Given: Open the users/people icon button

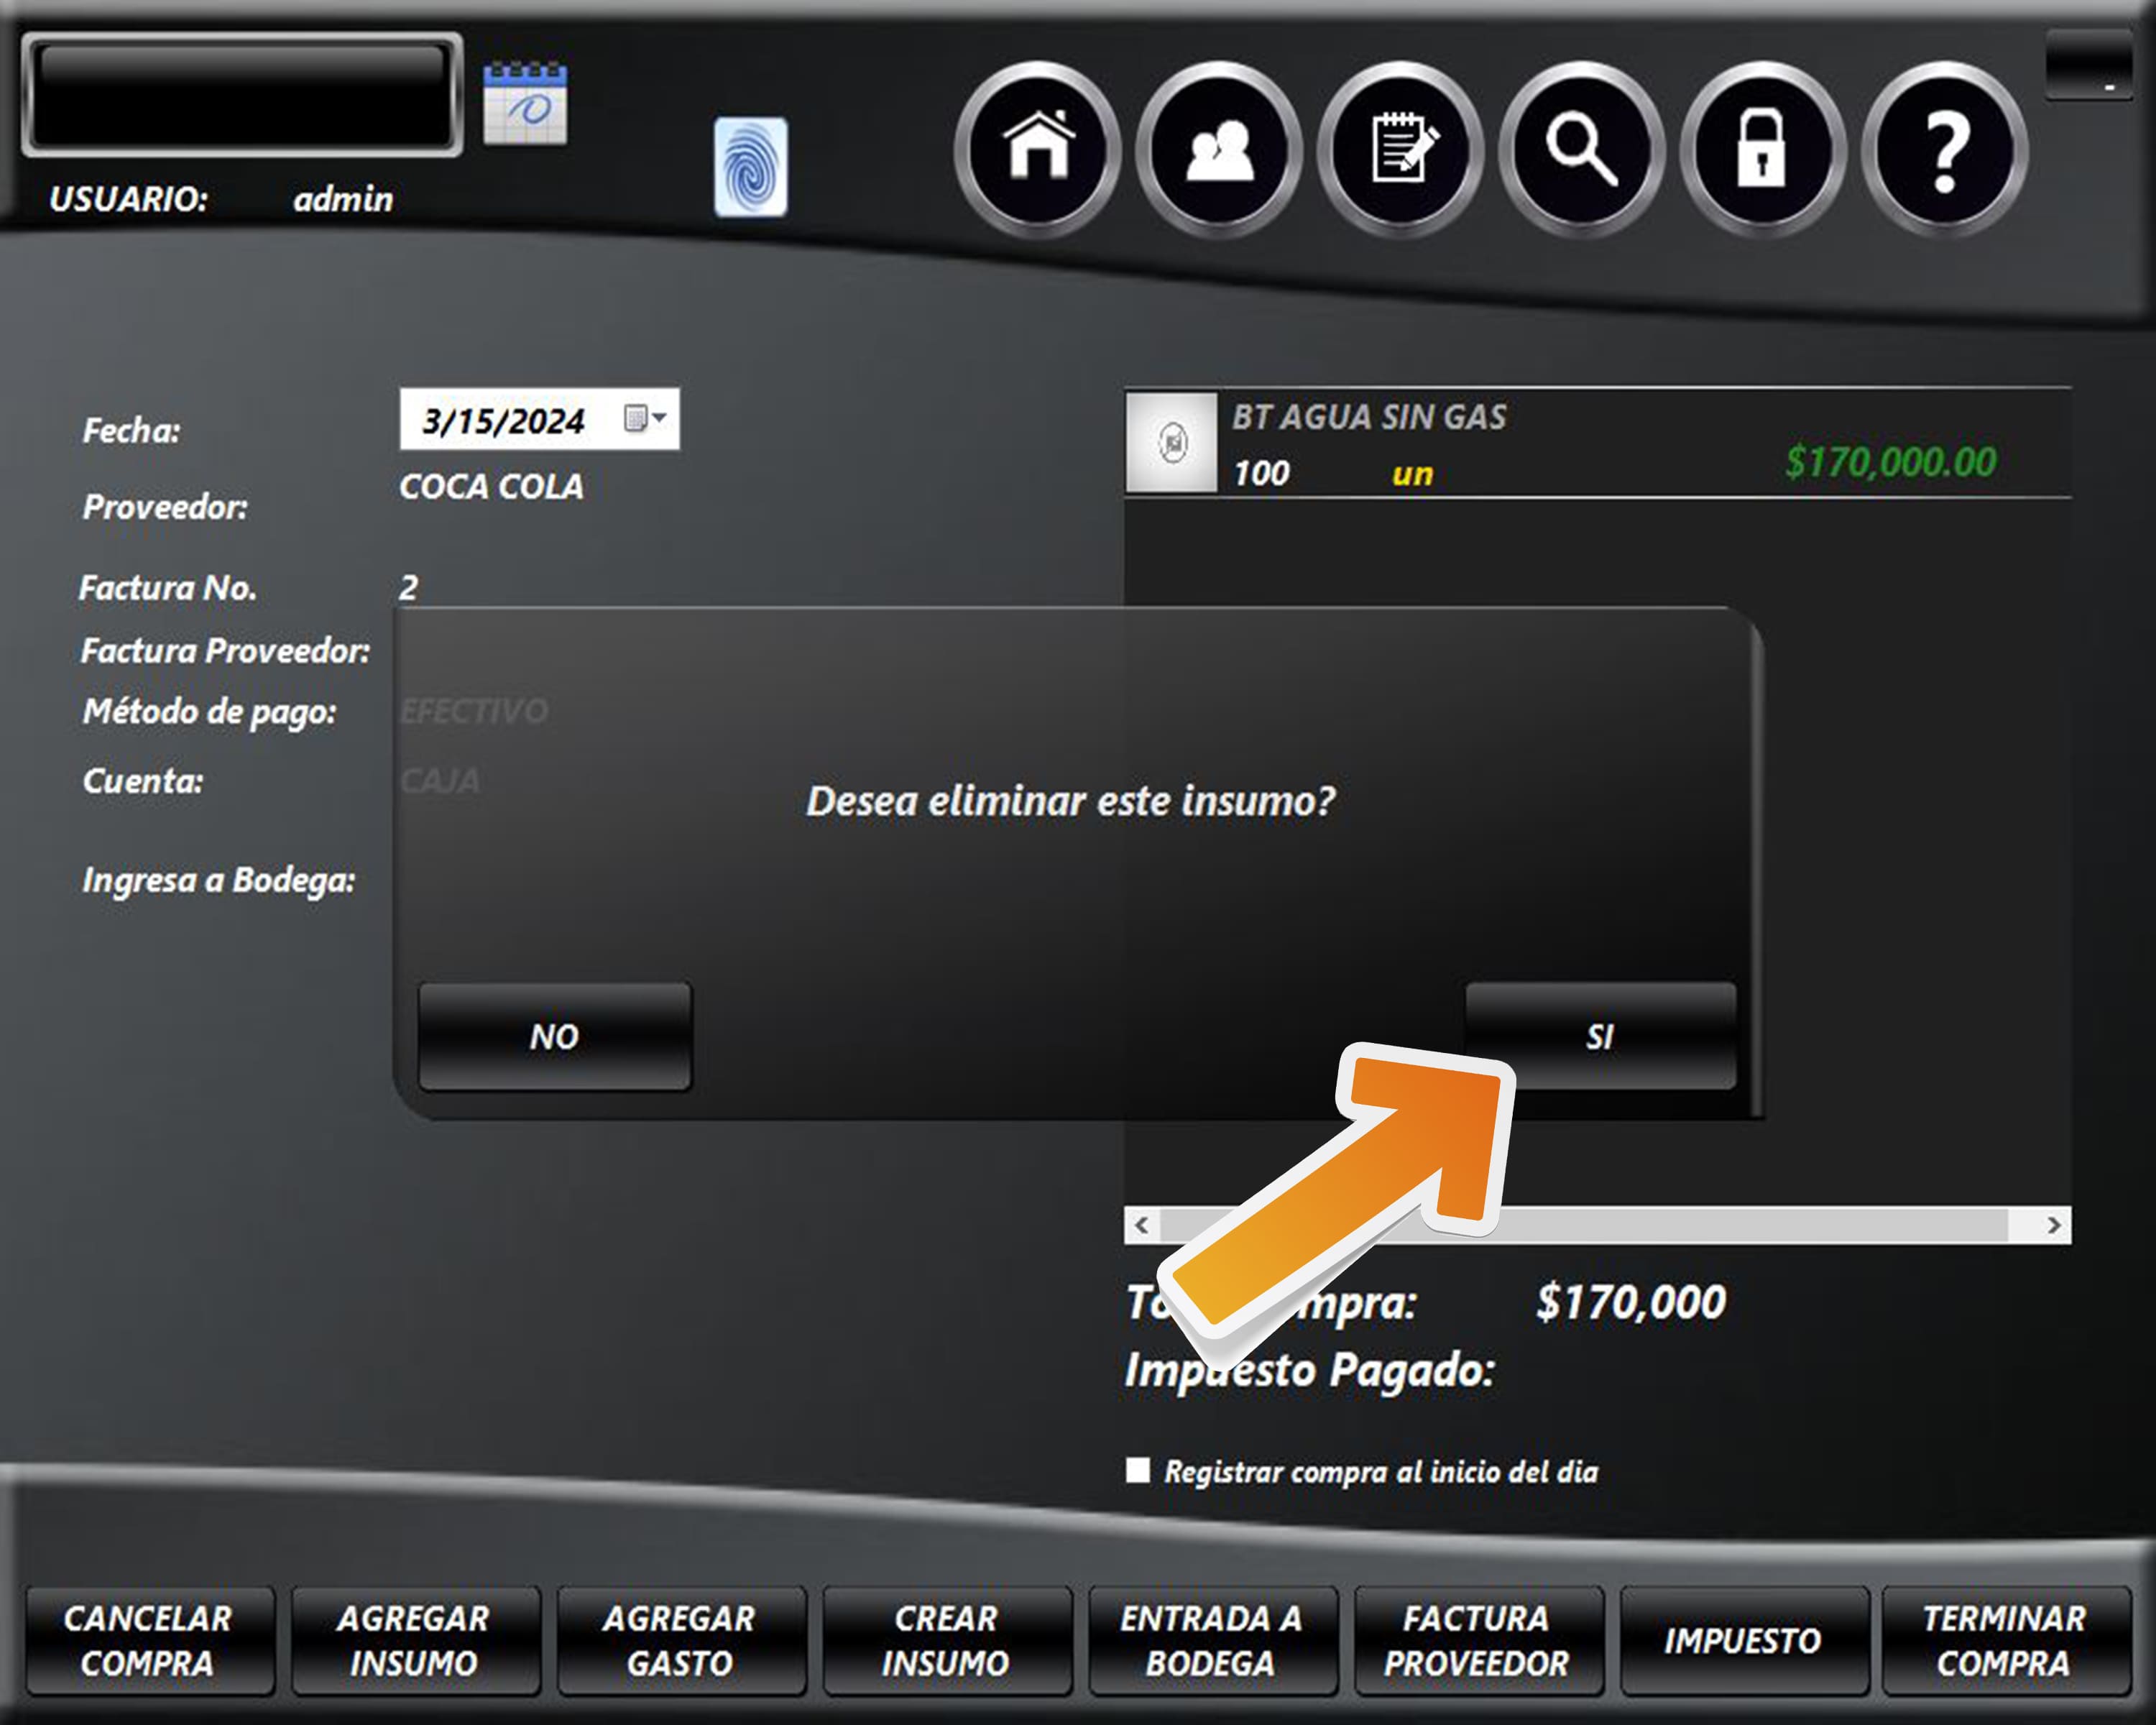Looking at the screenshot, I should [x=1219, y=149].
